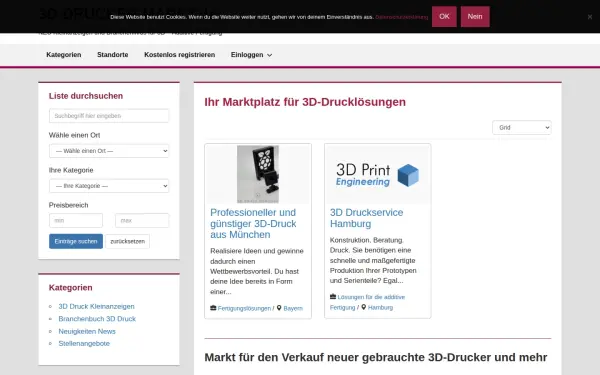Screen dimensions: 600x375
Task: Click the briefcase icon beside Fertigungslösungen
Action: tap(213, 308)
